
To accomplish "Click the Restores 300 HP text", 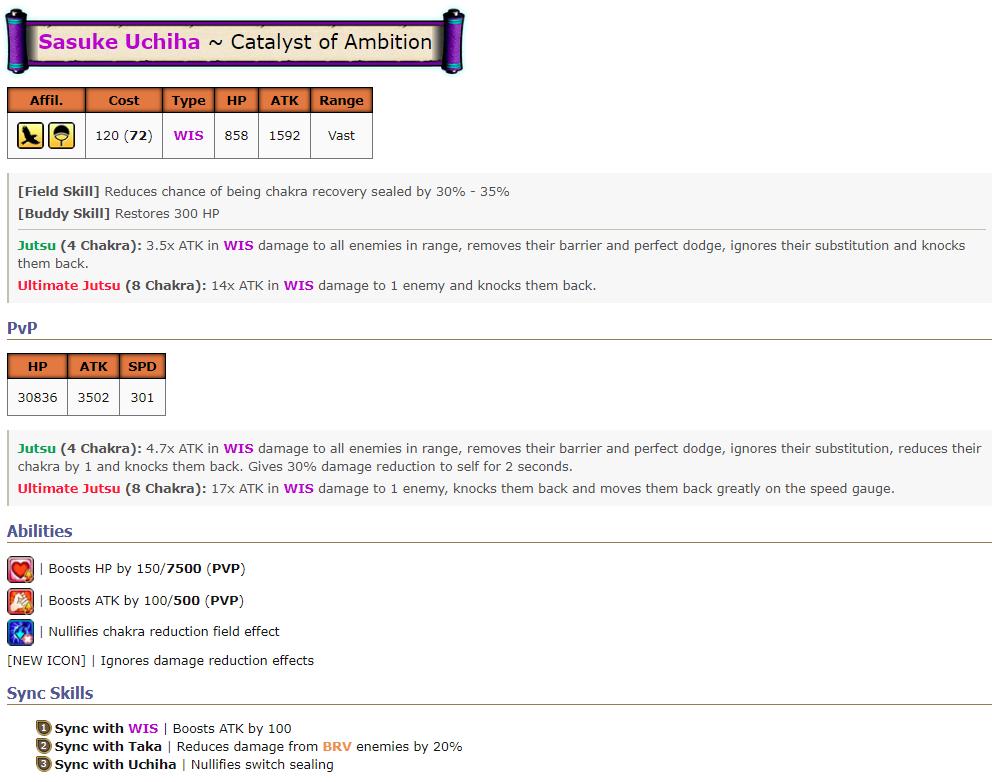I will pyautogui.click(x=167, y=214).
